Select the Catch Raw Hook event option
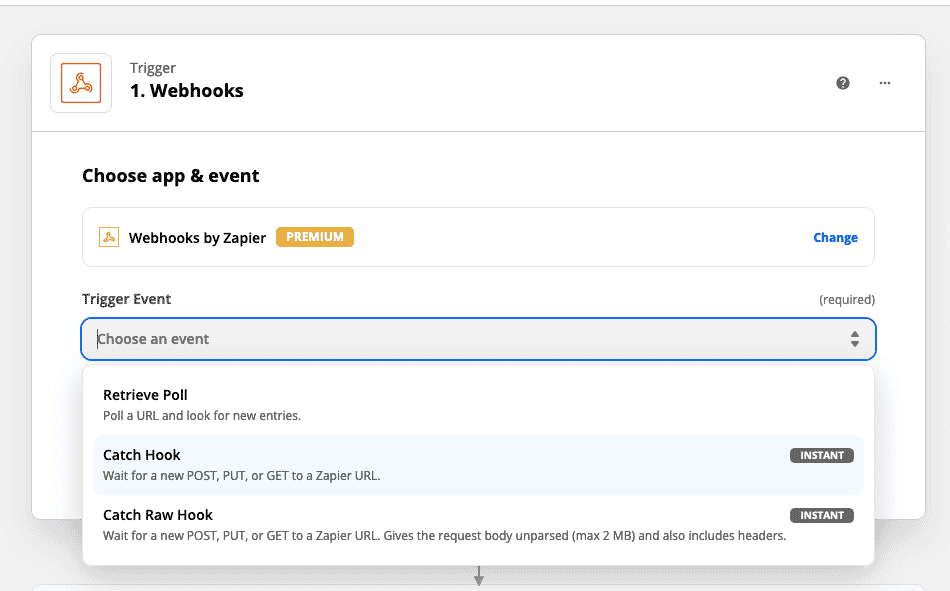This screenshot has width=950, height=591. click(x=478, y=525)
